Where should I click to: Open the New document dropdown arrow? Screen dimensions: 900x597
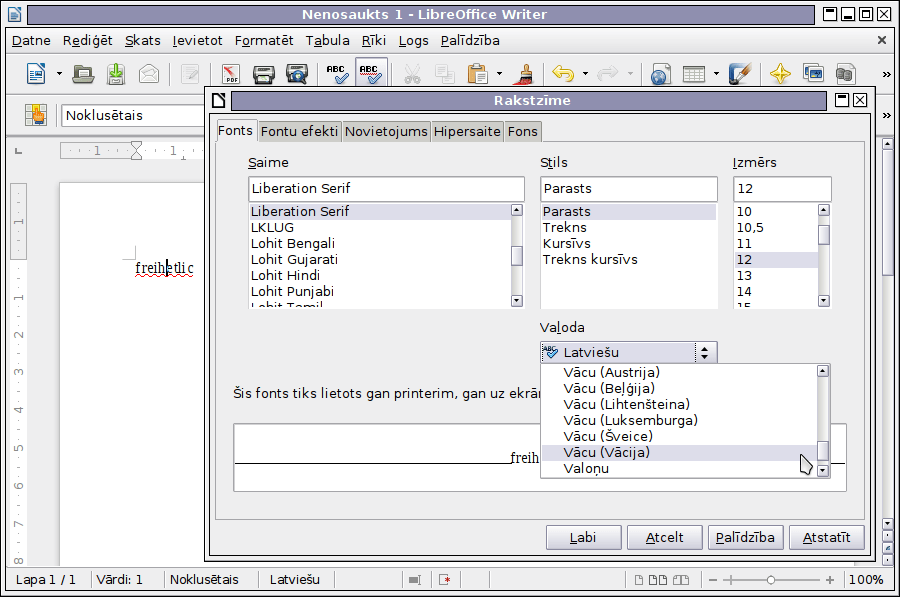point(59,73)
